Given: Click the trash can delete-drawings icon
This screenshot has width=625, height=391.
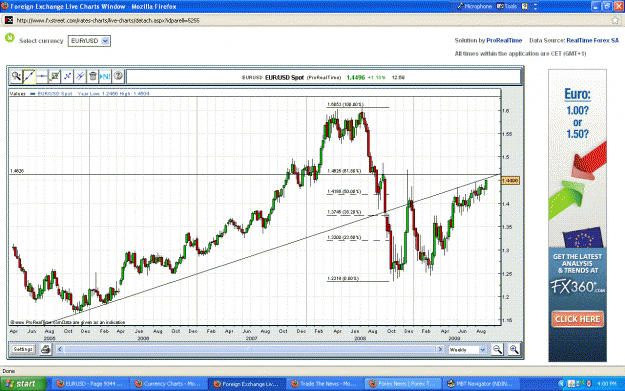Looking at the screenshot, I should pos(93,76).
